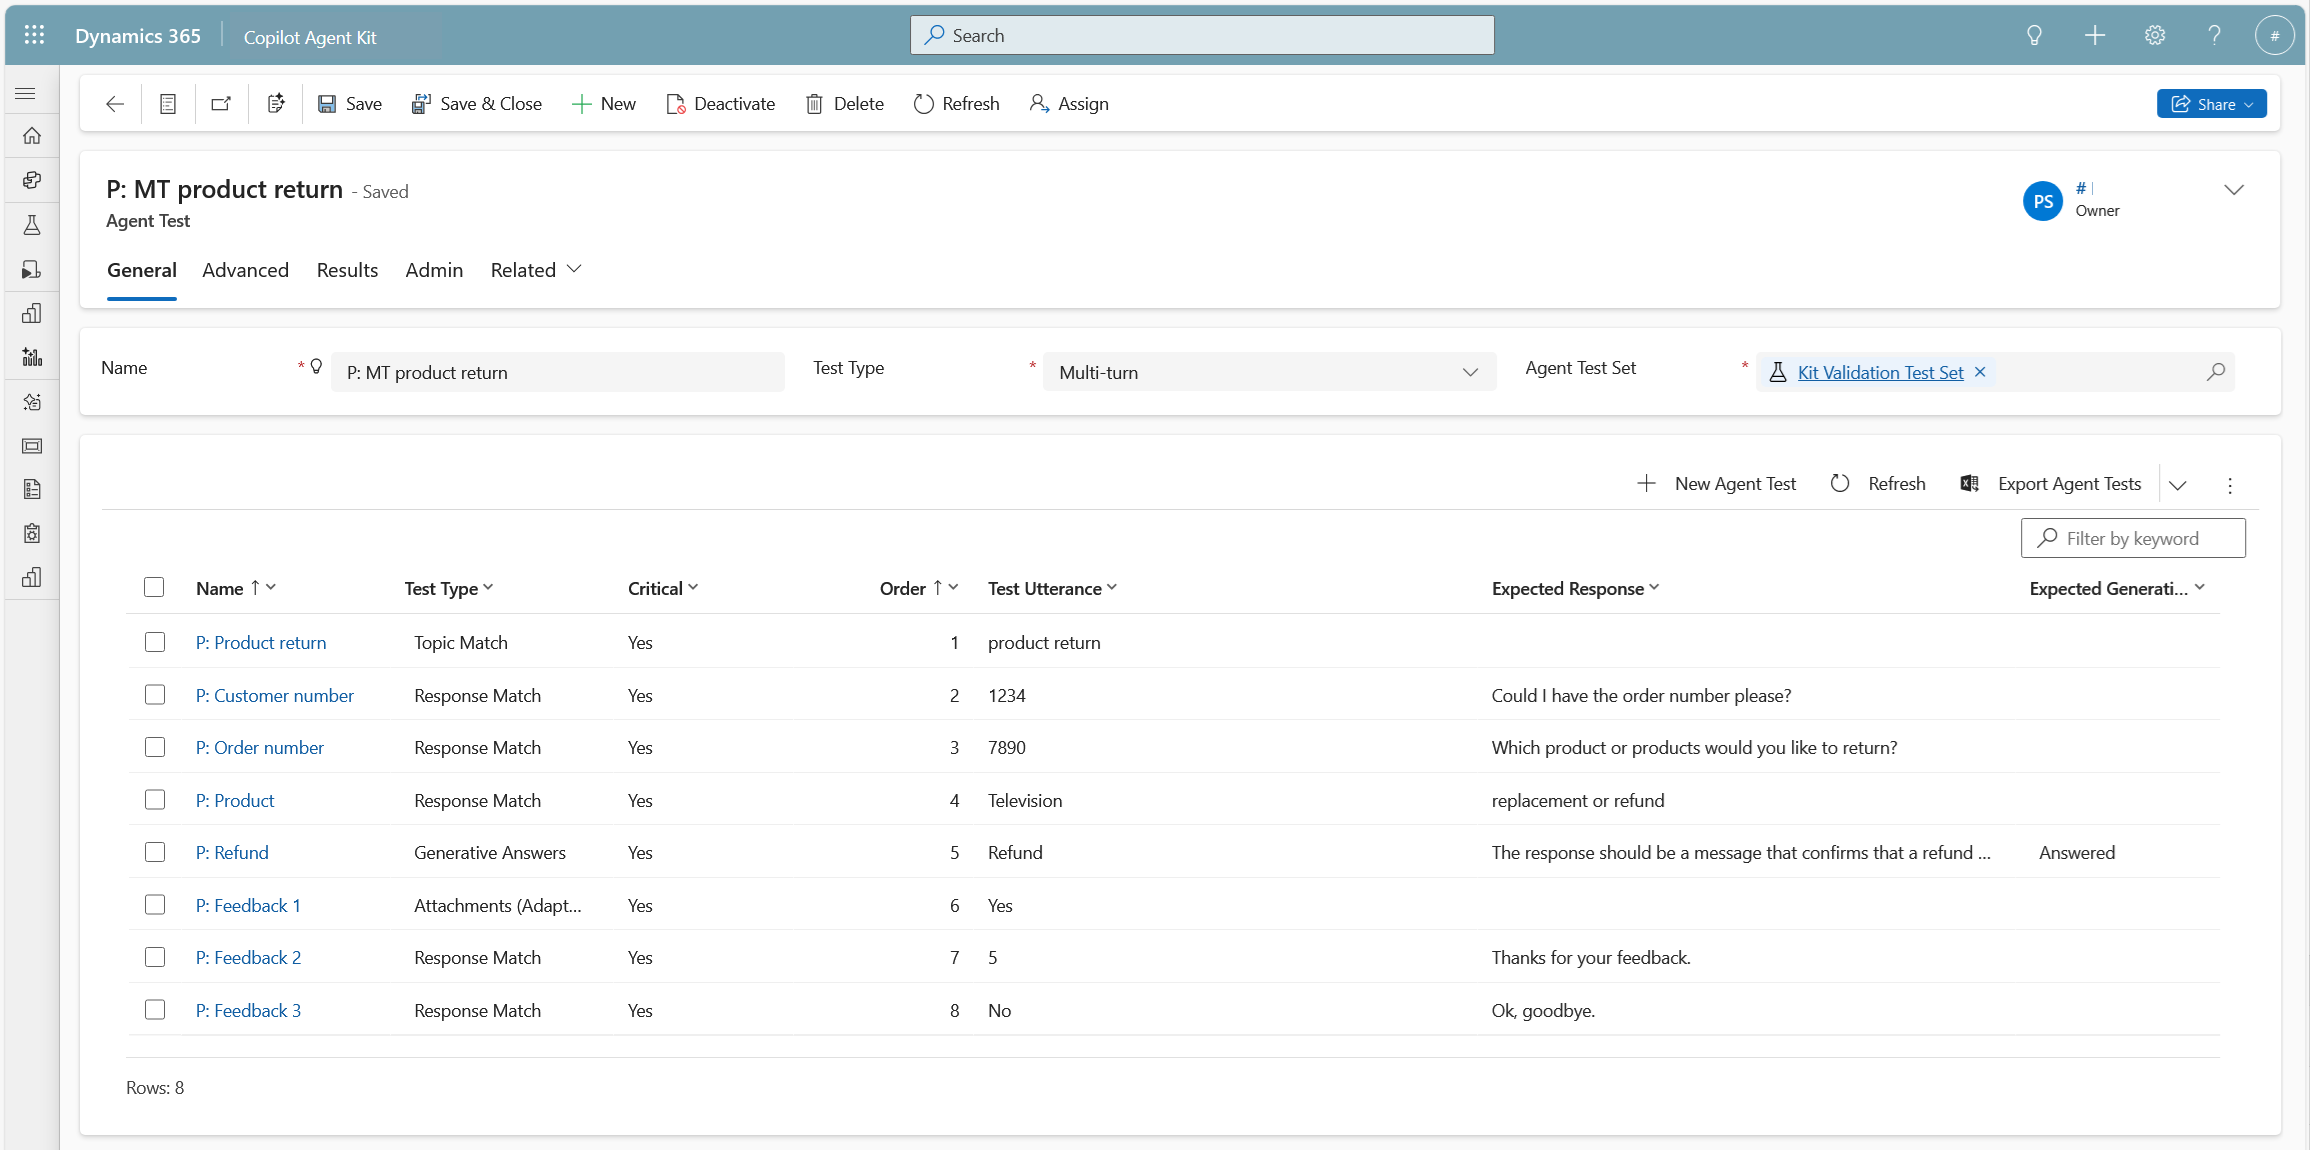Click the flask icon in left sidebar
Viewport: 2310px width, 1150px height.
point(32,225)
